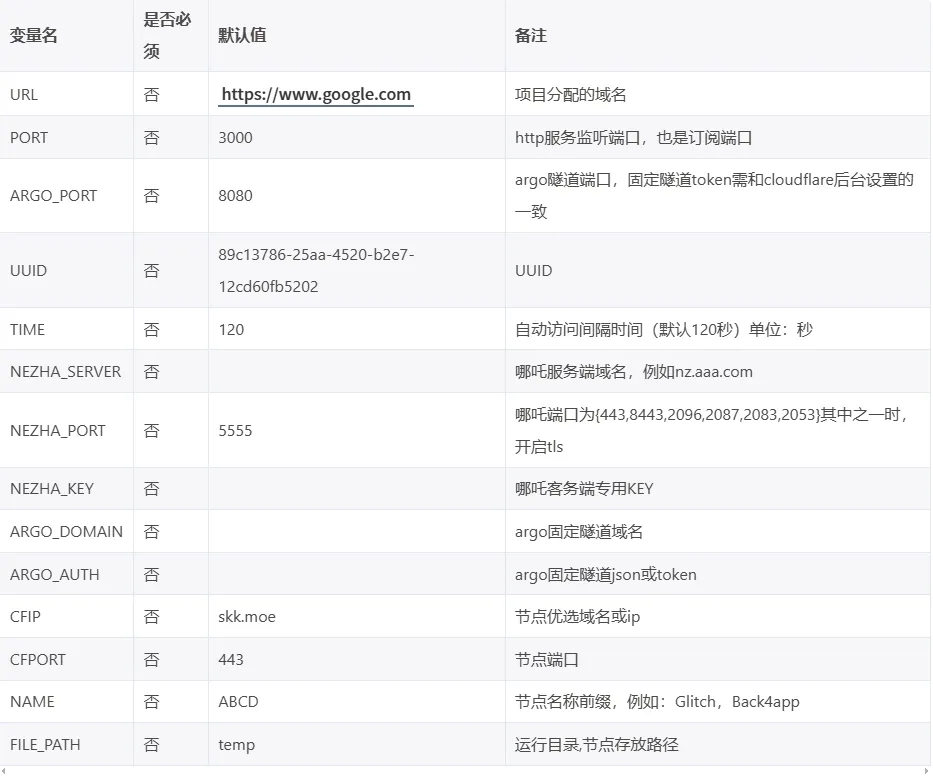The height and width of the screenshot is (779, 933).
Task: Click the NEZHA_SERVER variable name
Action: (x=65, y=372)
